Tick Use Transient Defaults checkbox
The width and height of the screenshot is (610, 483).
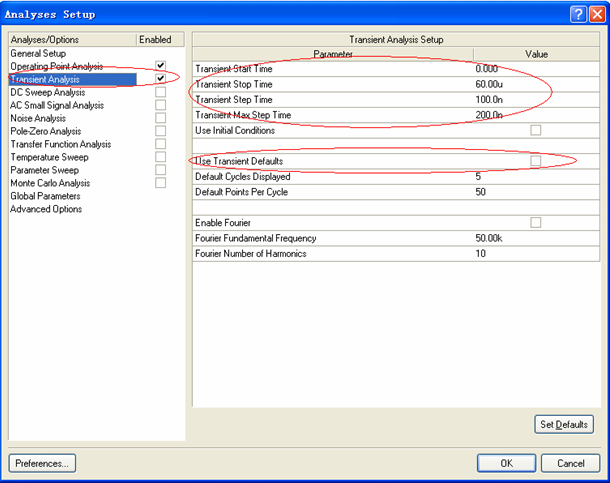click(x=536, y=161)
